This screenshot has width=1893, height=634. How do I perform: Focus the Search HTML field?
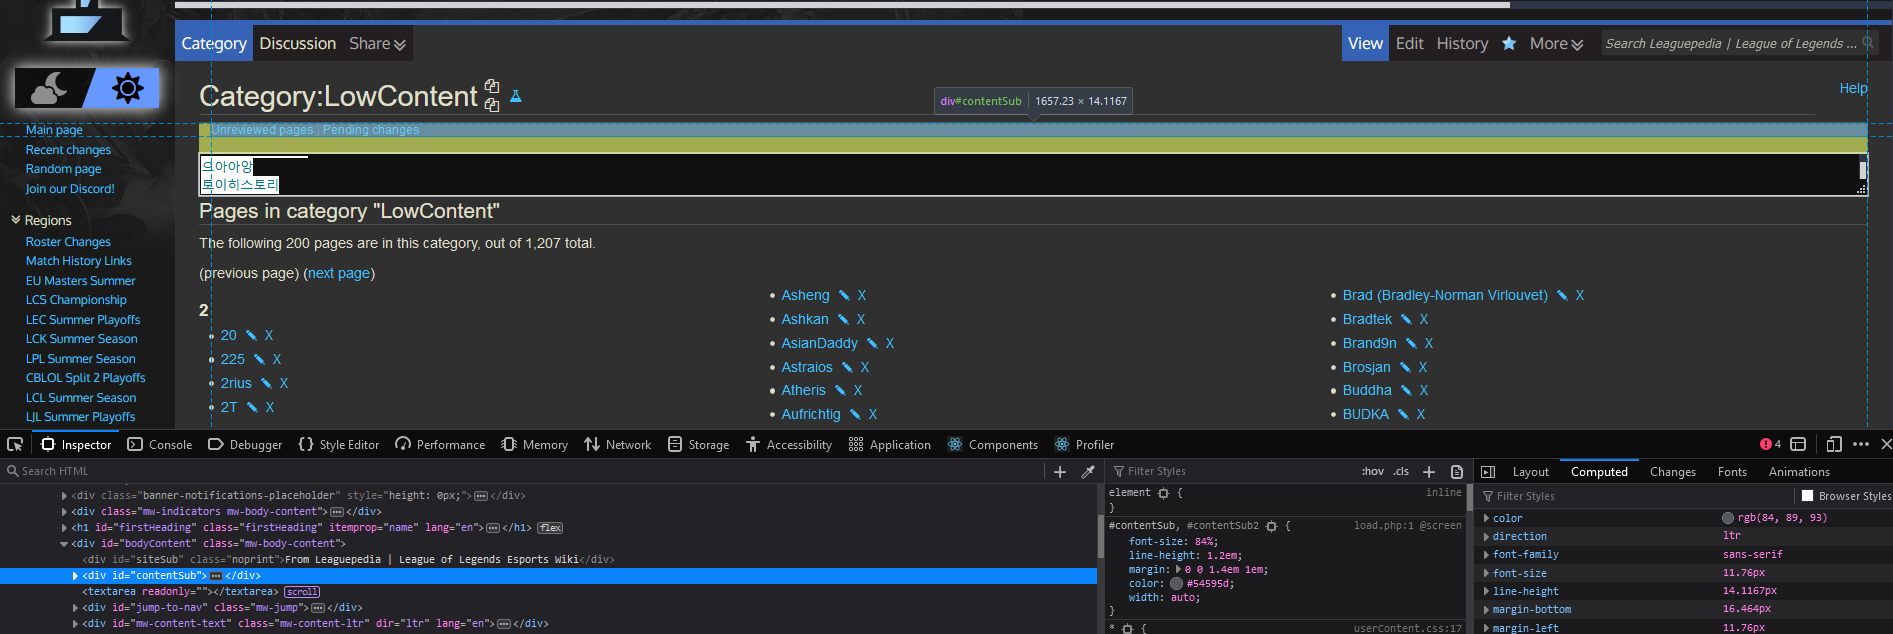pos(520,472)
